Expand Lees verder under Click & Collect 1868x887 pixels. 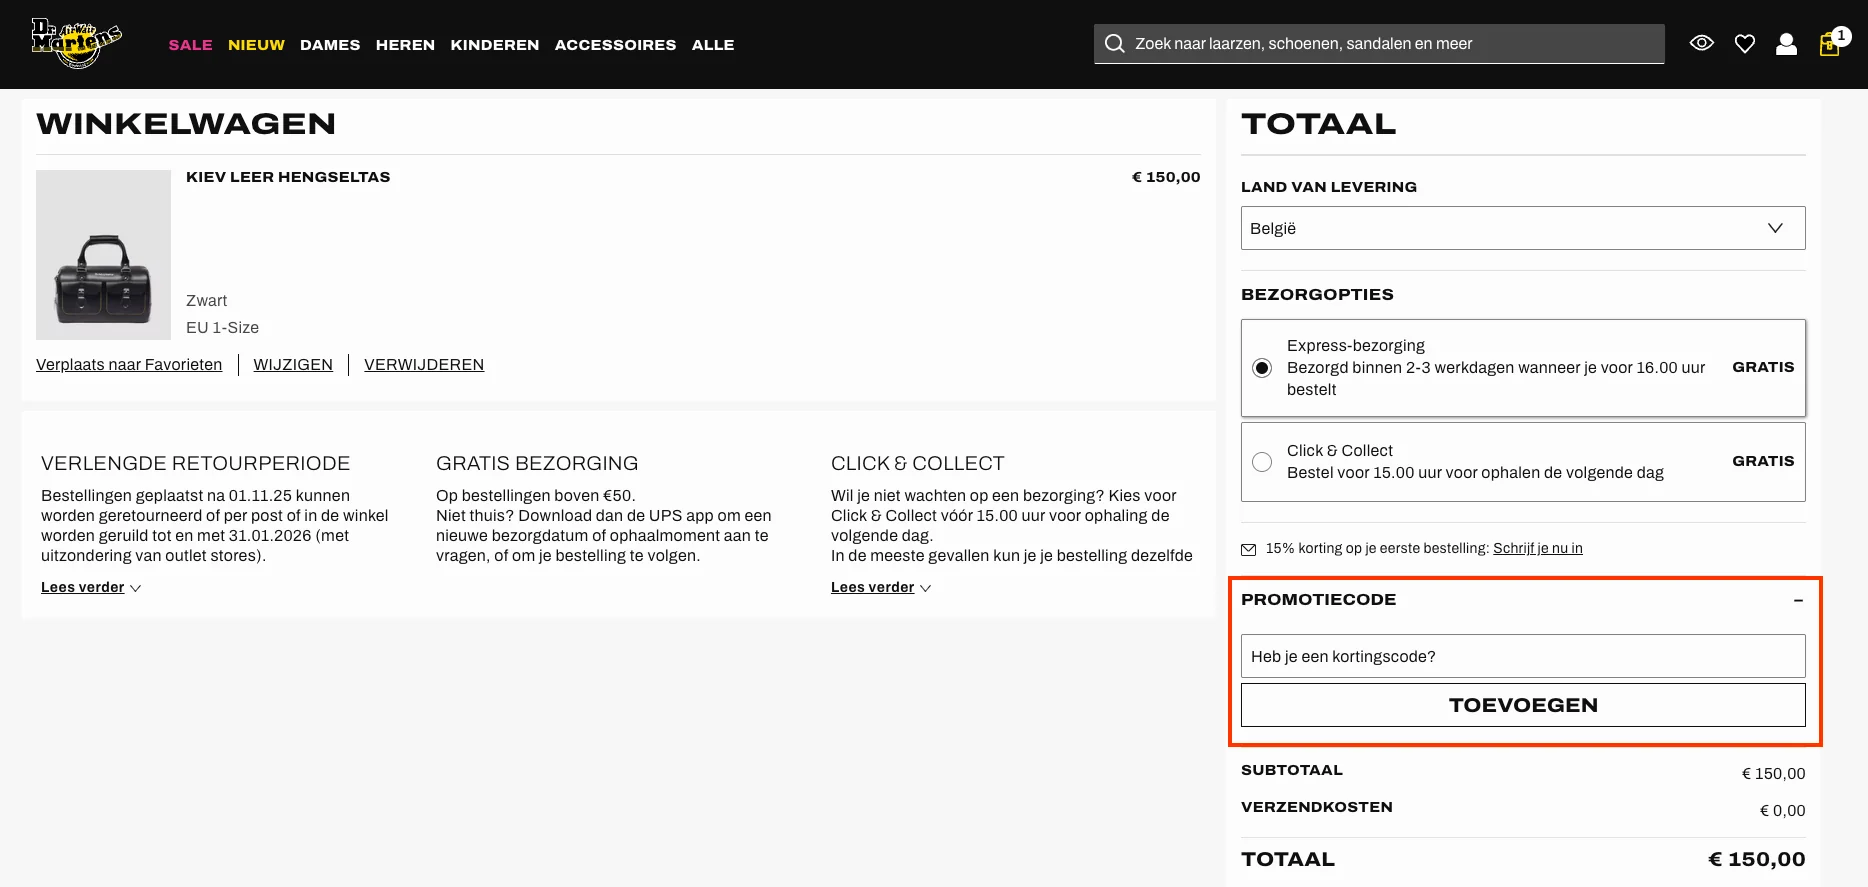[x=871, y=587]
